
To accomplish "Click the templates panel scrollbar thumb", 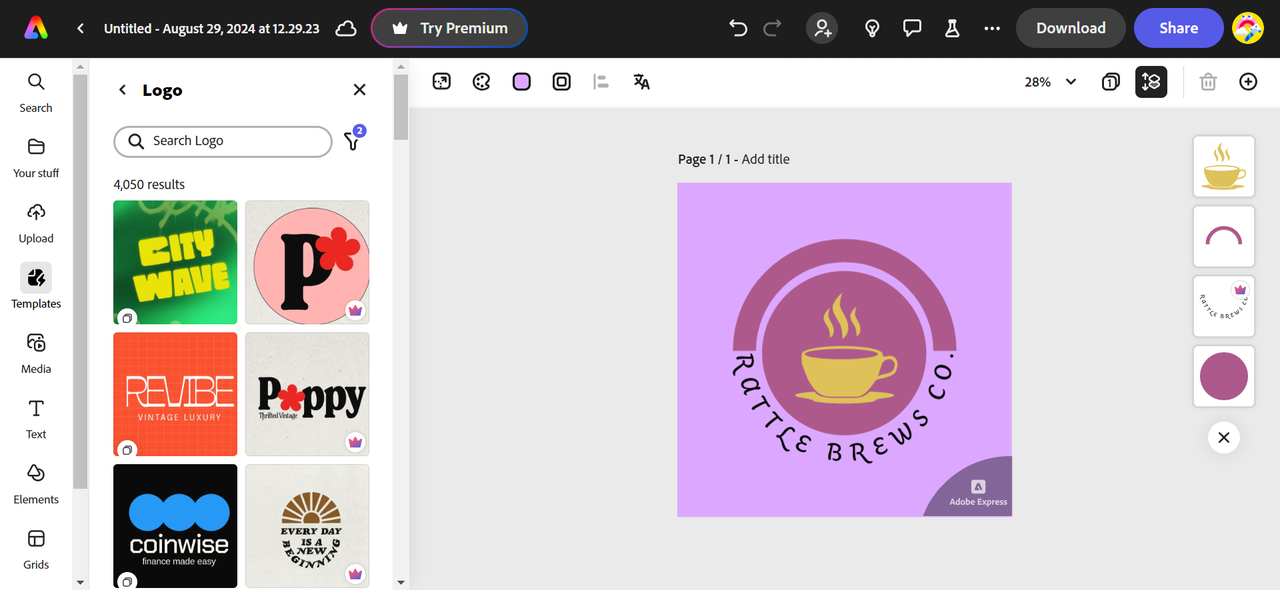I will click(x=401, y=107).
